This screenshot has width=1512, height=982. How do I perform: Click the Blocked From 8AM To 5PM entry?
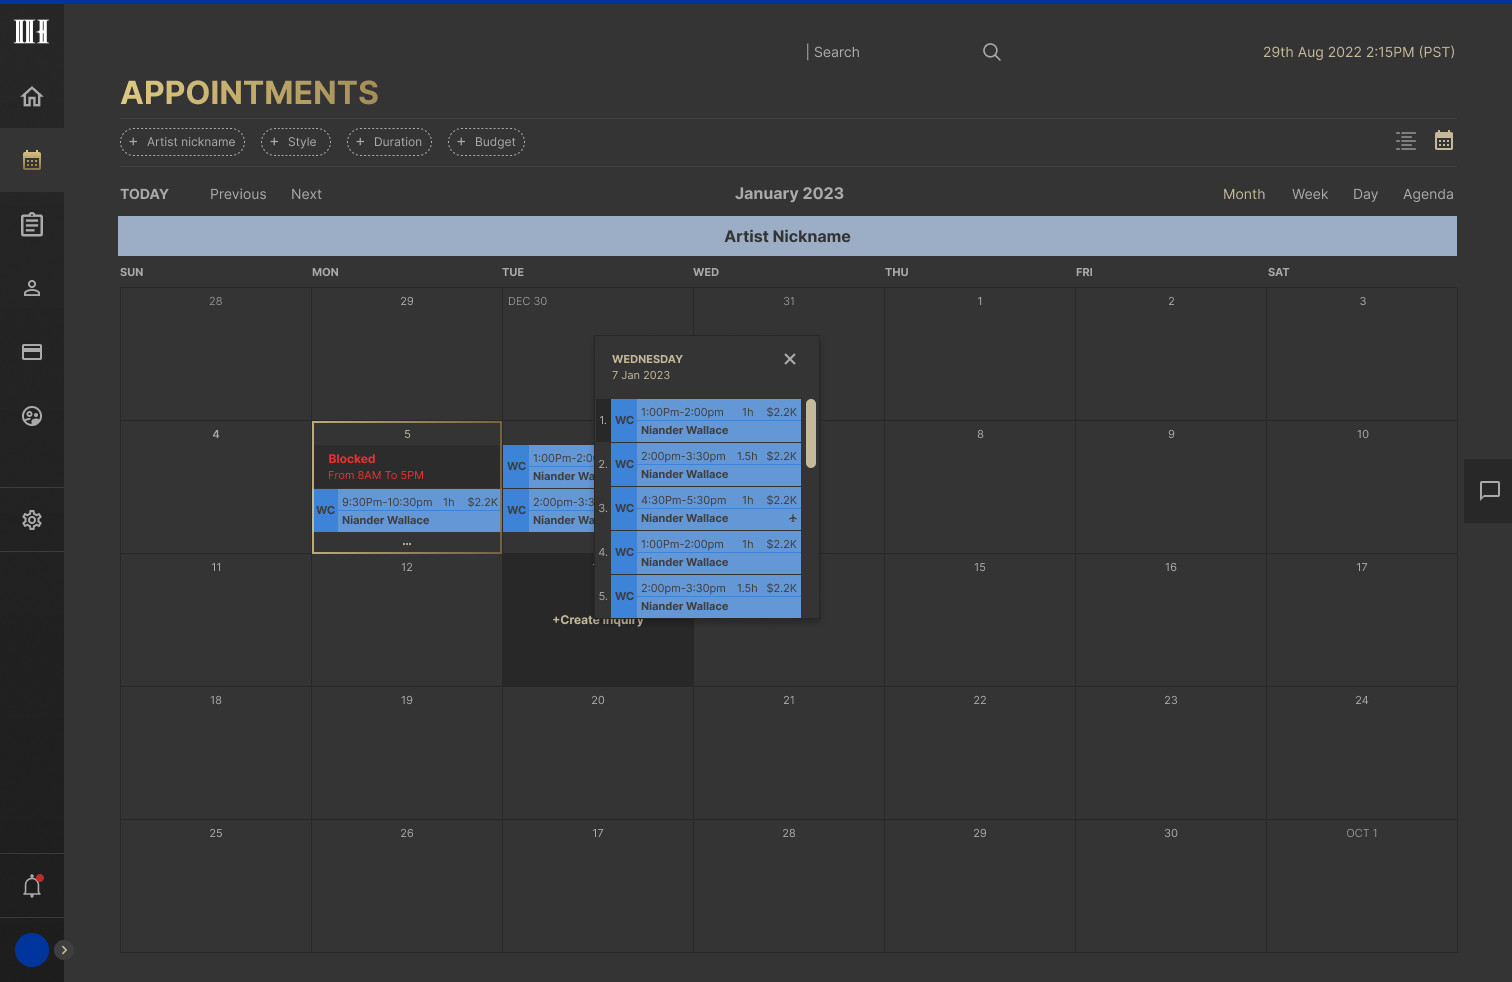click(407, 467)
